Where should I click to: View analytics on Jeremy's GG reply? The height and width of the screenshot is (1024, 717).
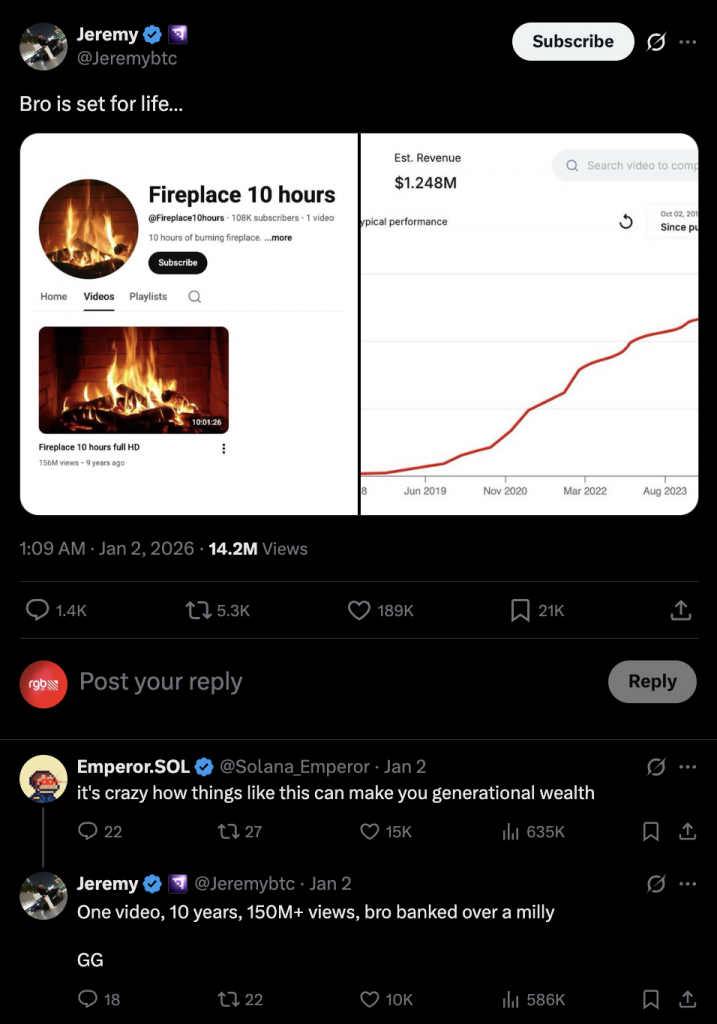tap(511, 999)
